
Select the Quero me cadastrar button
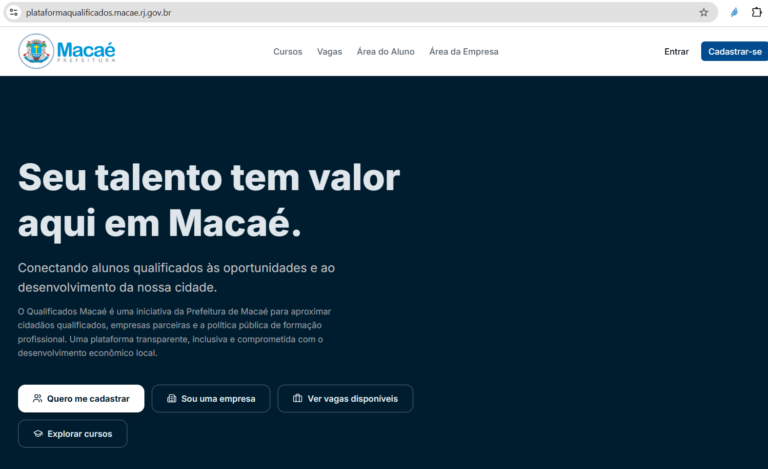[x=81, y=399]
